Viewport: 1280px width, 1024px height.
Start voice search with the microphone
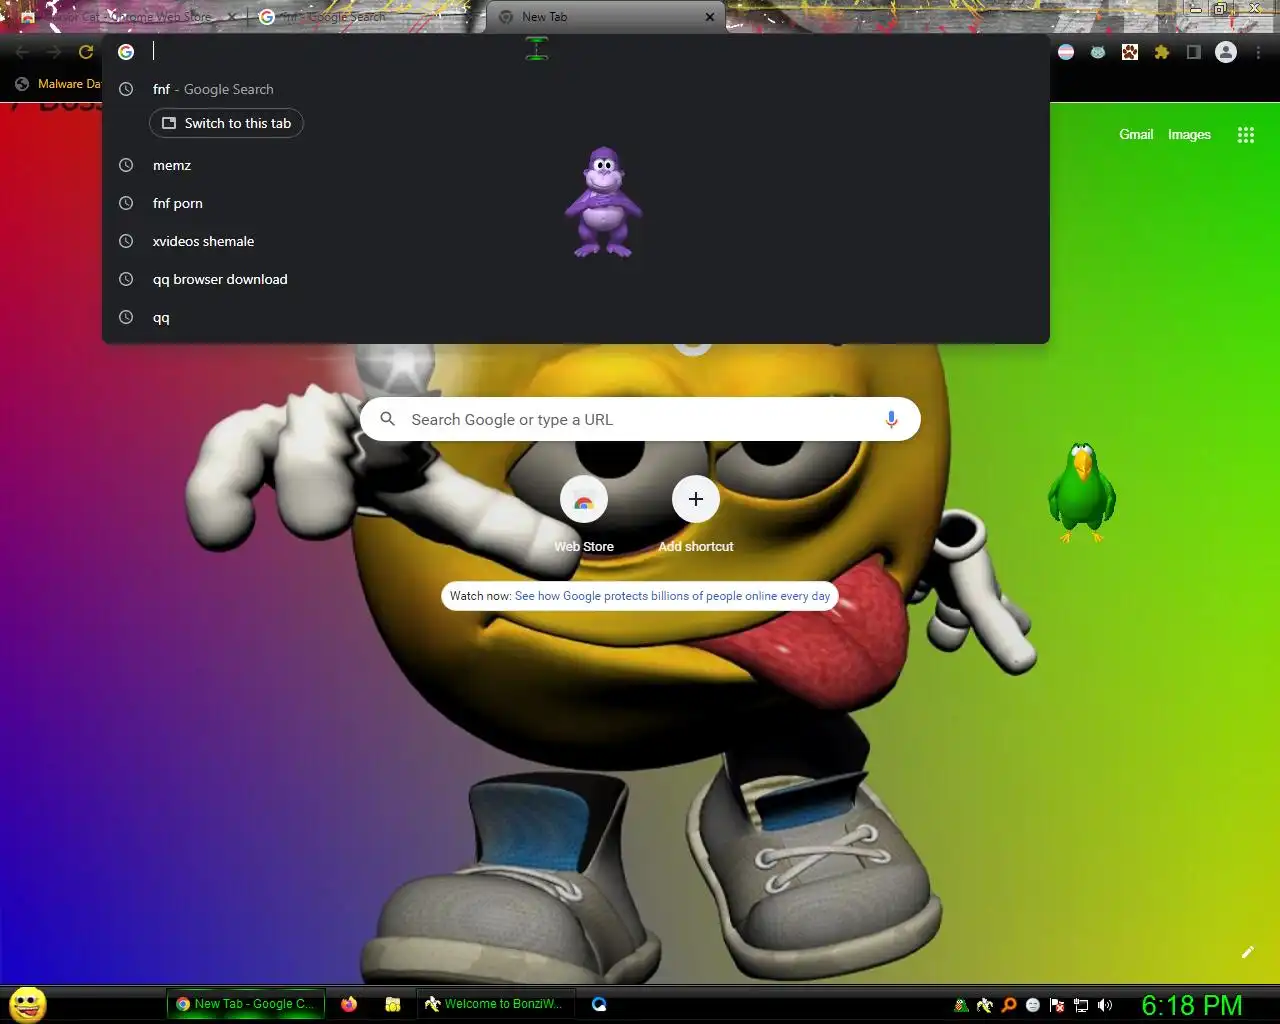click(891, 420)
